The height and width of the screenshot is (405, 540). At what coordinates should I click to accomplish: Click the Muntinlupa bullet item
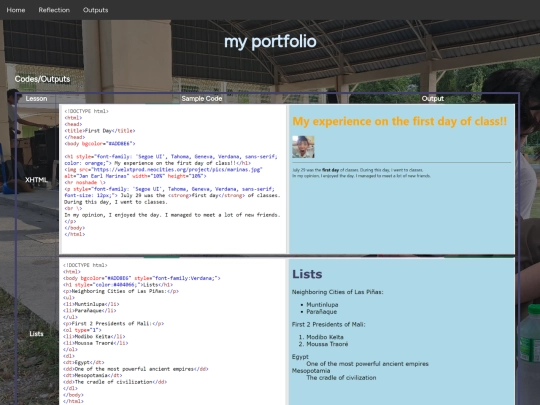(x=322, y=305)
